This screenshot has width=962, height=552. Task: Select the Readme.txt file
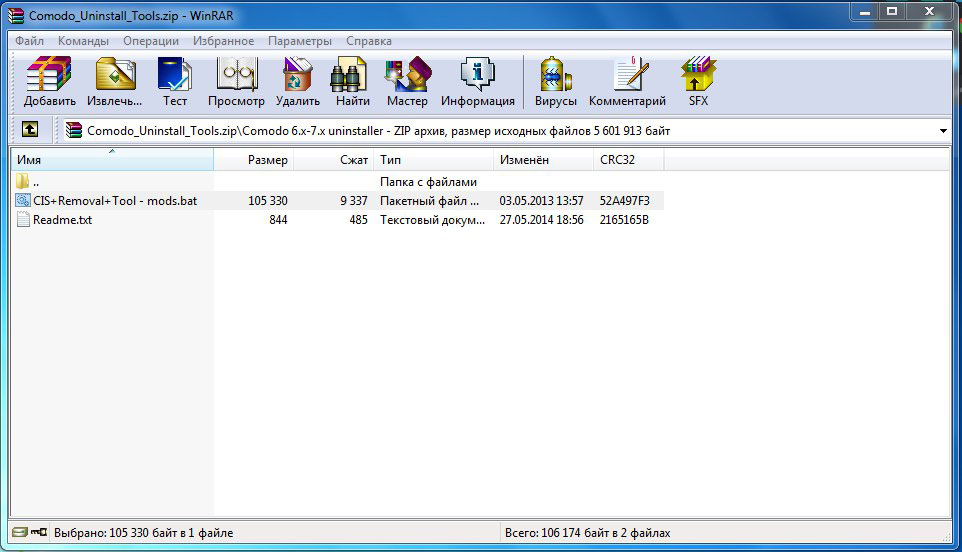pos(62,220)
